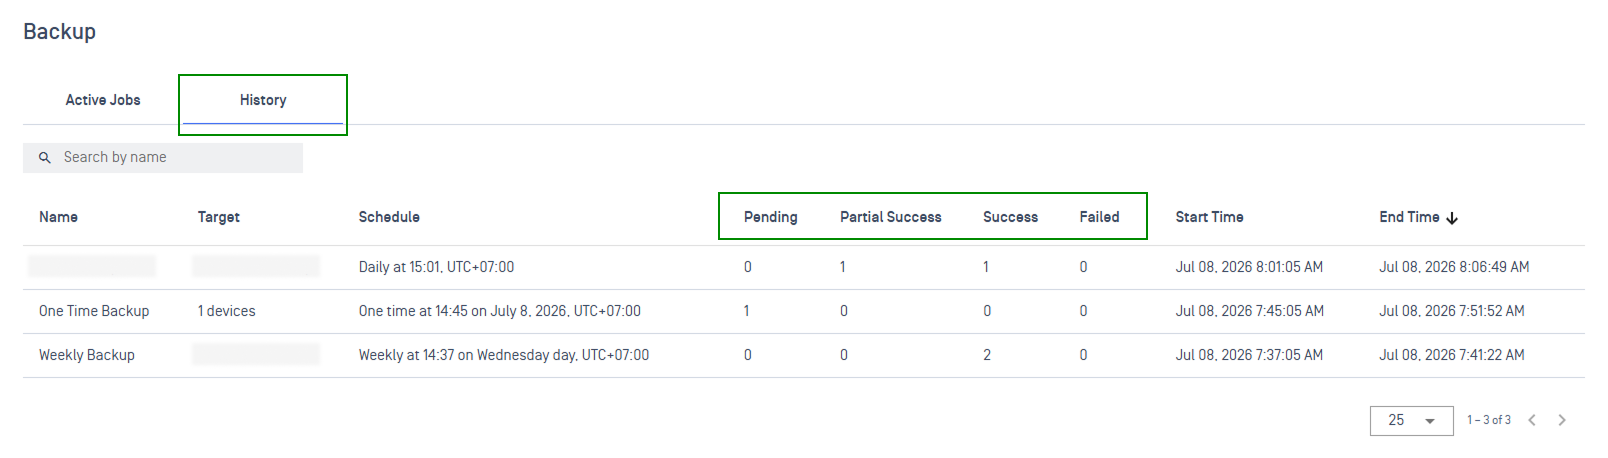Click the End Time sort arrow
Screen dimensions: 1608x458
pyautogui.click(x=1452, y=218)
